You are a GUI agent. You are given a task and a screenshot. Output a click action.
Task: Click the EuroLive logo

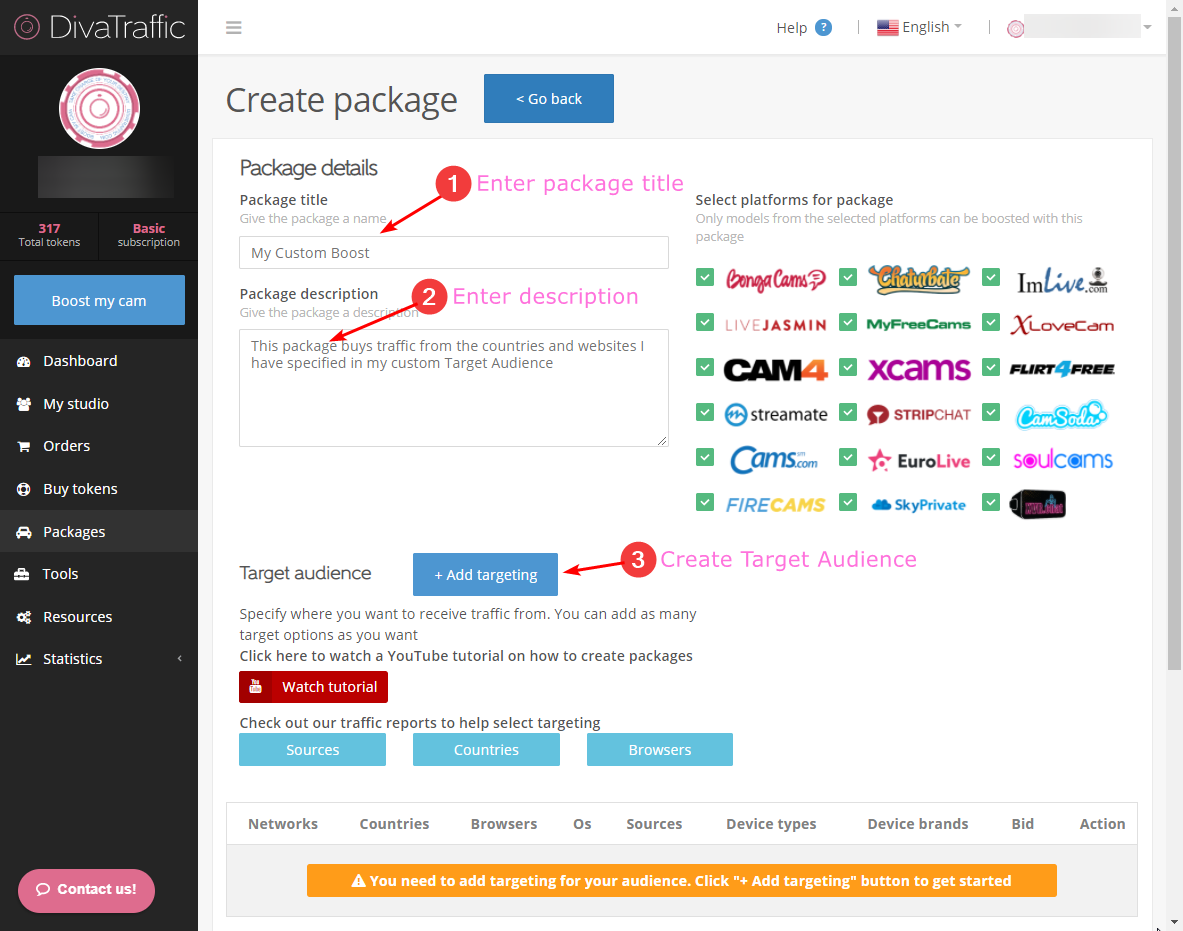click(919, 460)
